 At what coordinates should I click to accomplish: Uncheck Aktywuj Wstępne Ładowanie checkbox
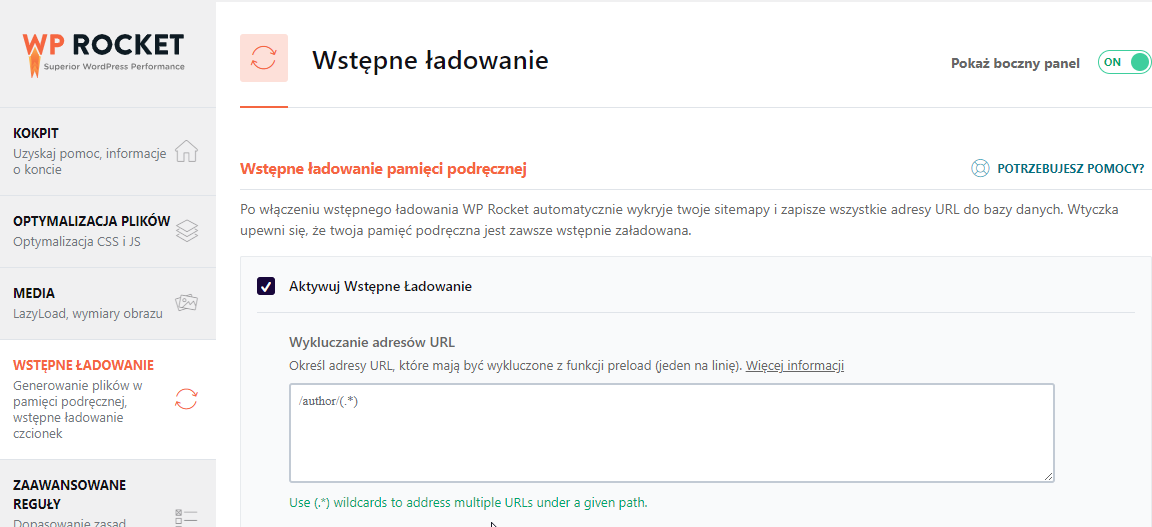coord(266,286)
